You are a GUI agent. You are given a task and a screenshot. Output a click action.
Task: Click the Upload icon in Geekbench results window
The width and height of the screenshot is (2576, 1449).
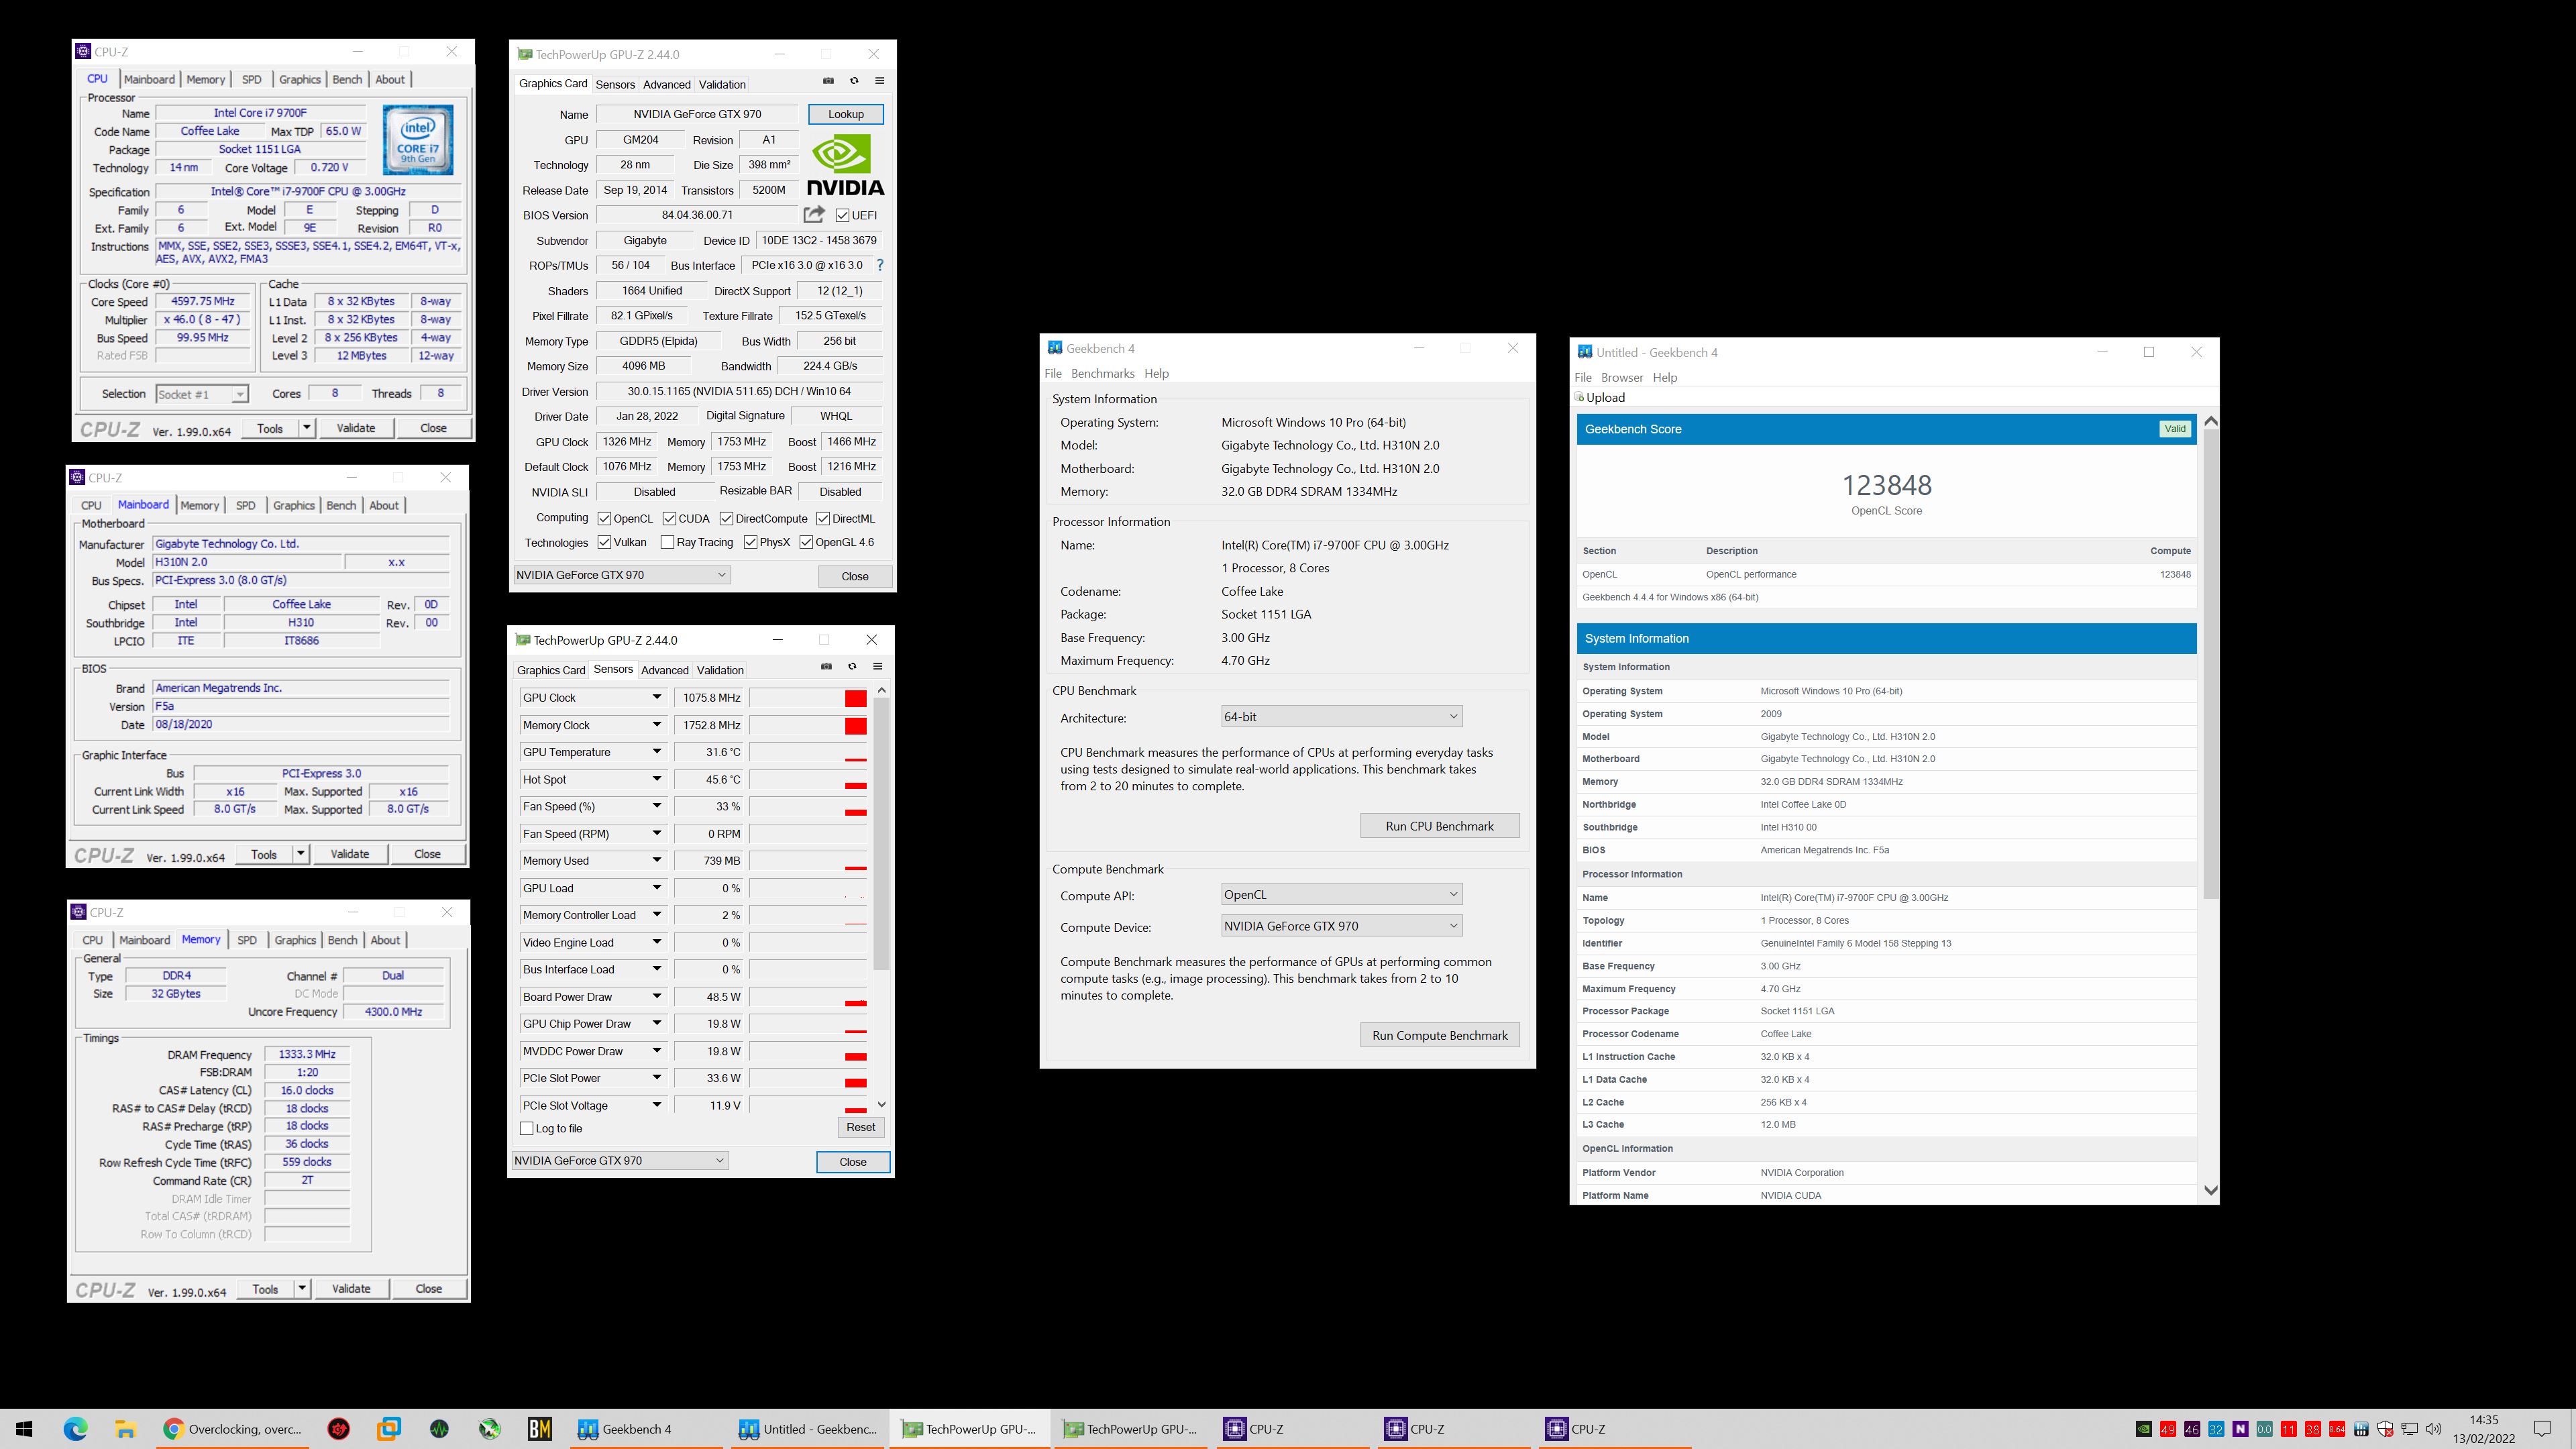point(1581,397)
